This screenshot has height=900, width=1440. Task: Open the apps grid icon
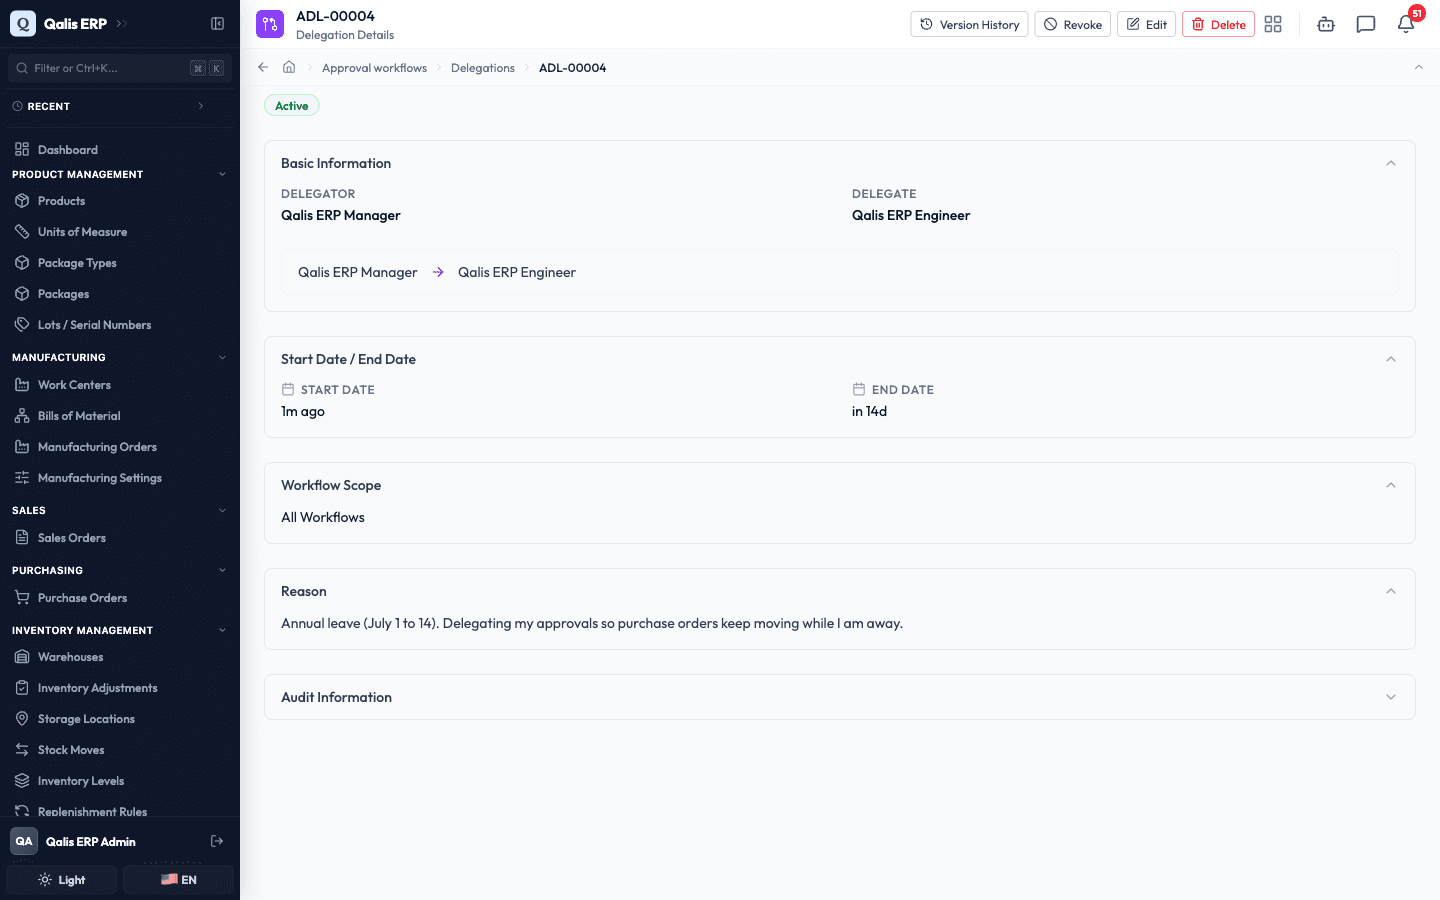click(1273, 24)
